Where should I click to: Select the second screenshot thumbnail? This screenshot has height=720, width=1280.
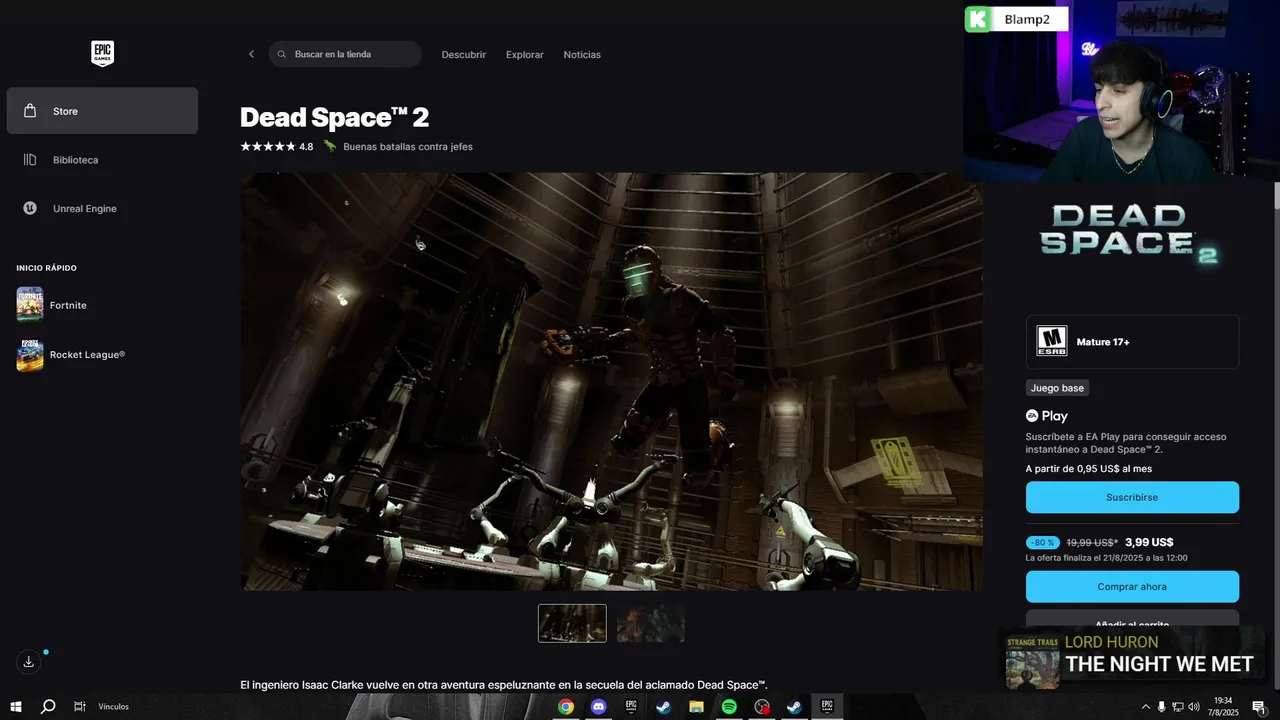651,623
